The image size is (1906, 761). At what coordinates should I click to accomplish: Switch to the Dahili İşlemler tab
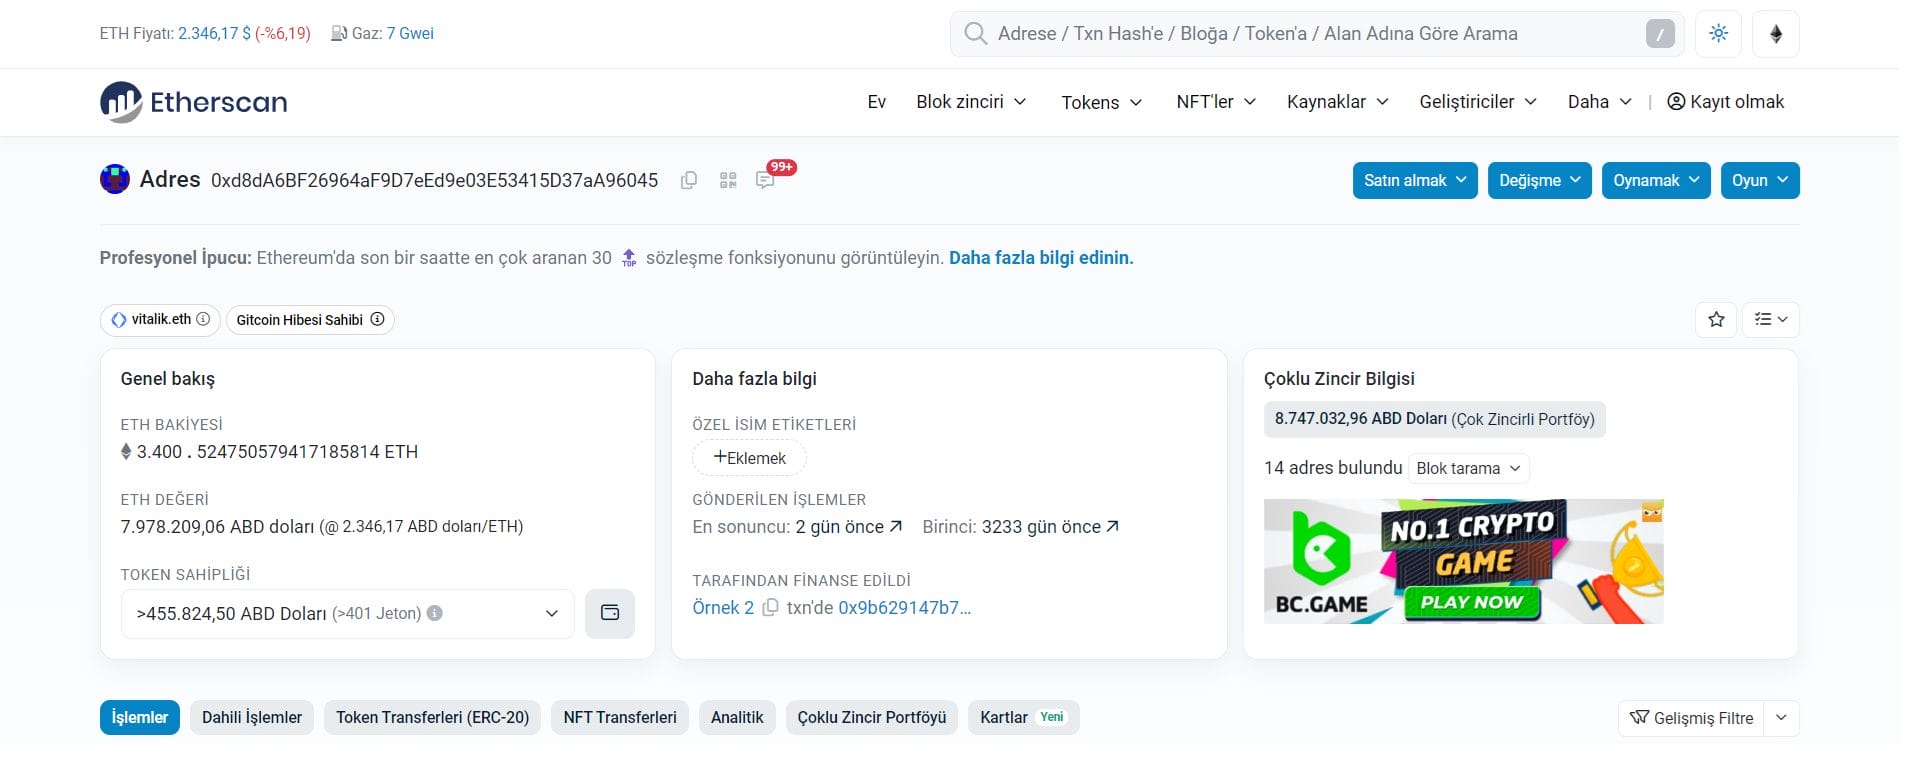pos(252,718)
